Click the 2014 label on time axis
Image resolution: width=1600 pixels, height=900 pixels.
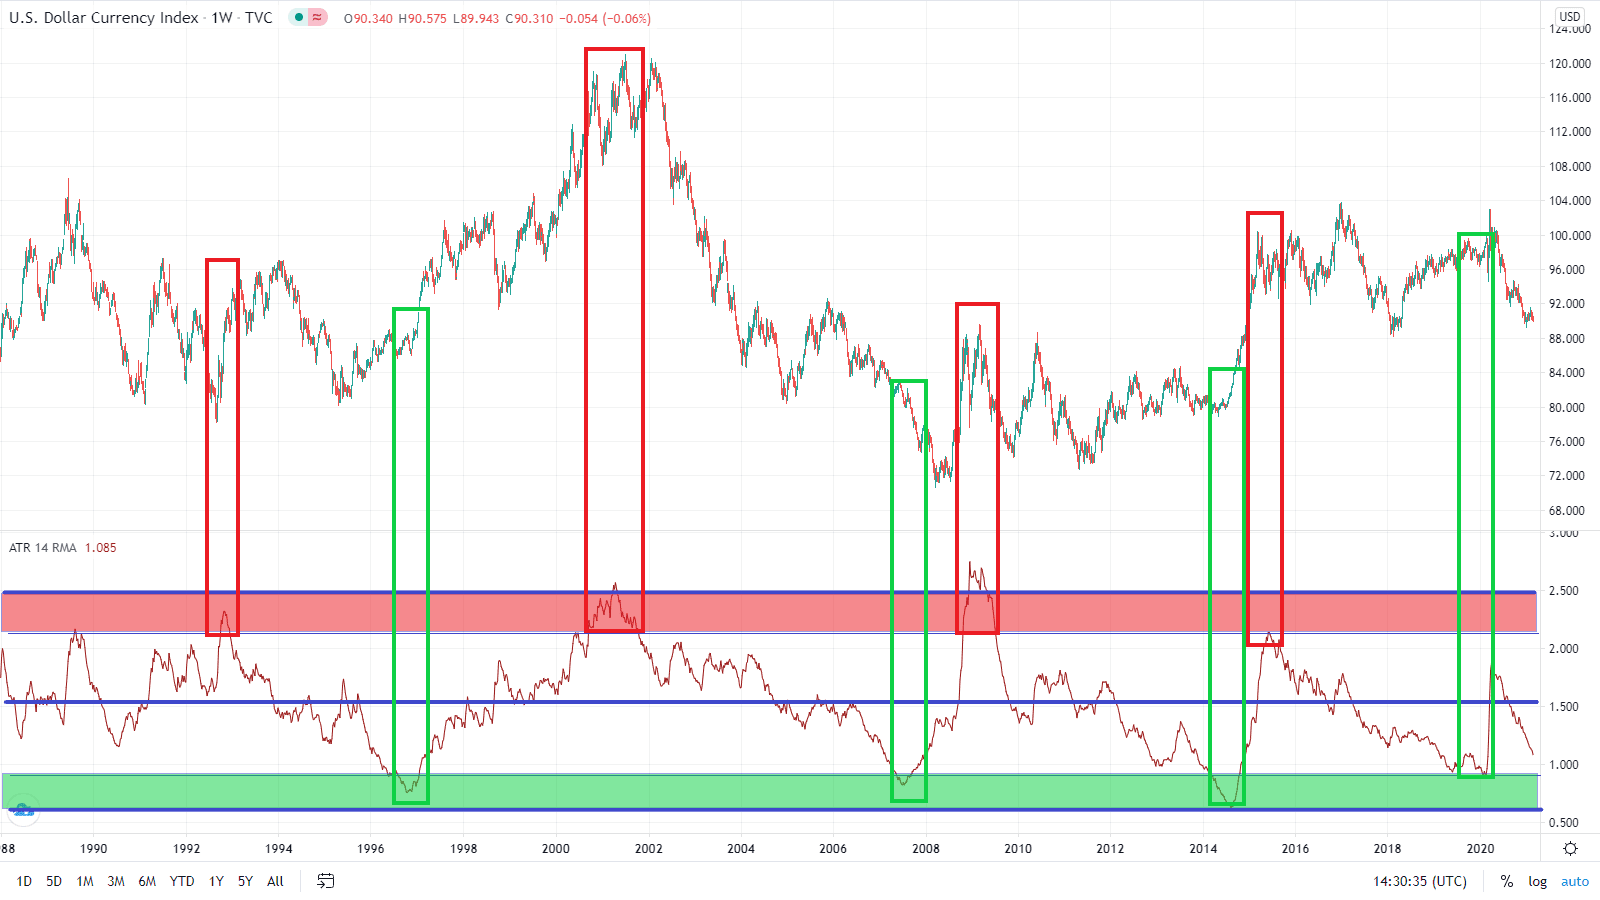1203,849
